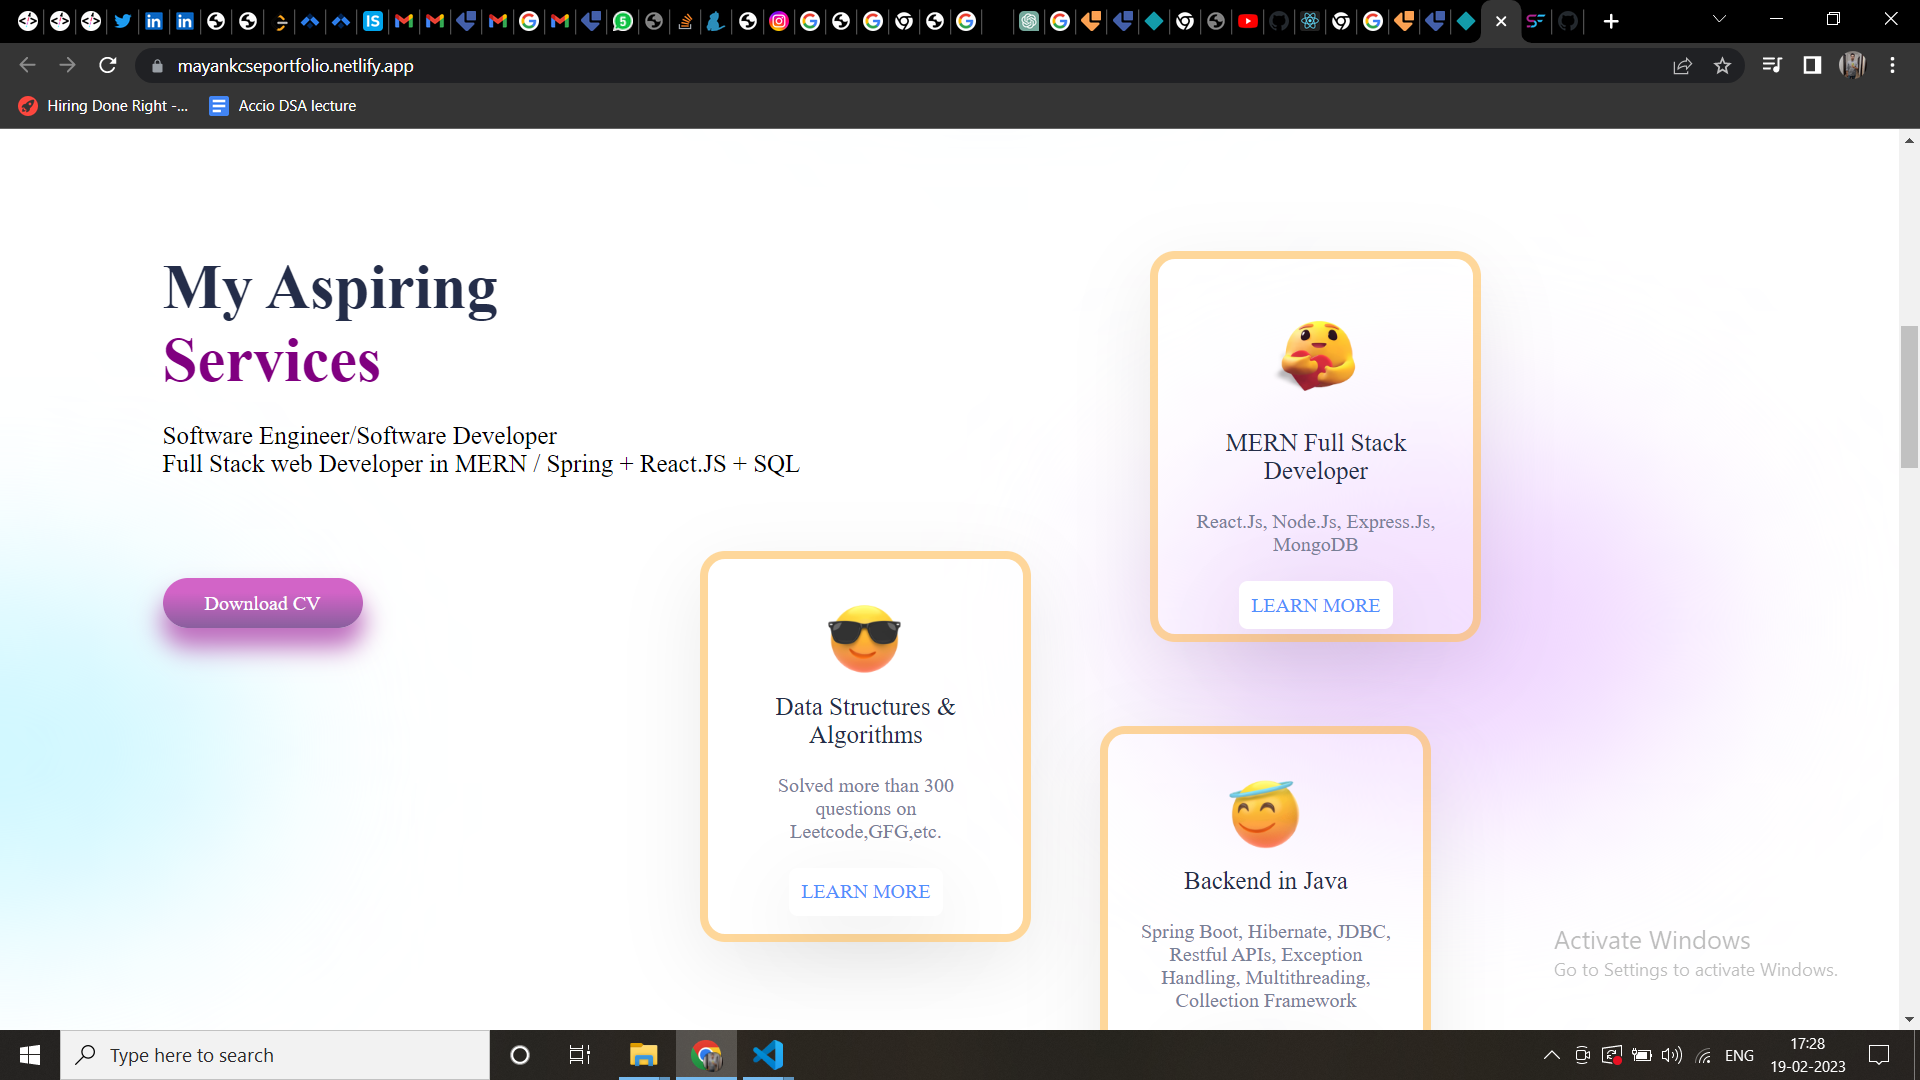The width and height of the screenshot is (1920, 1080).
Task: Bookmark this page using the star icon
Action: tap(1723, 65)
